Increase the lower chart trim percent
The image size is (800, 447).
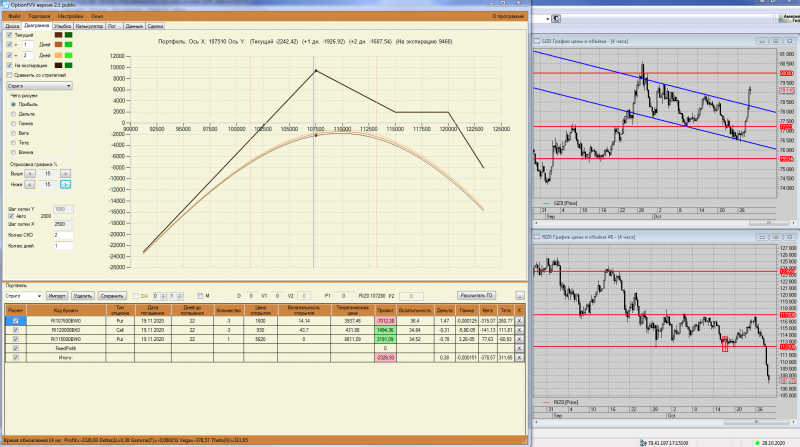(65, 185)
